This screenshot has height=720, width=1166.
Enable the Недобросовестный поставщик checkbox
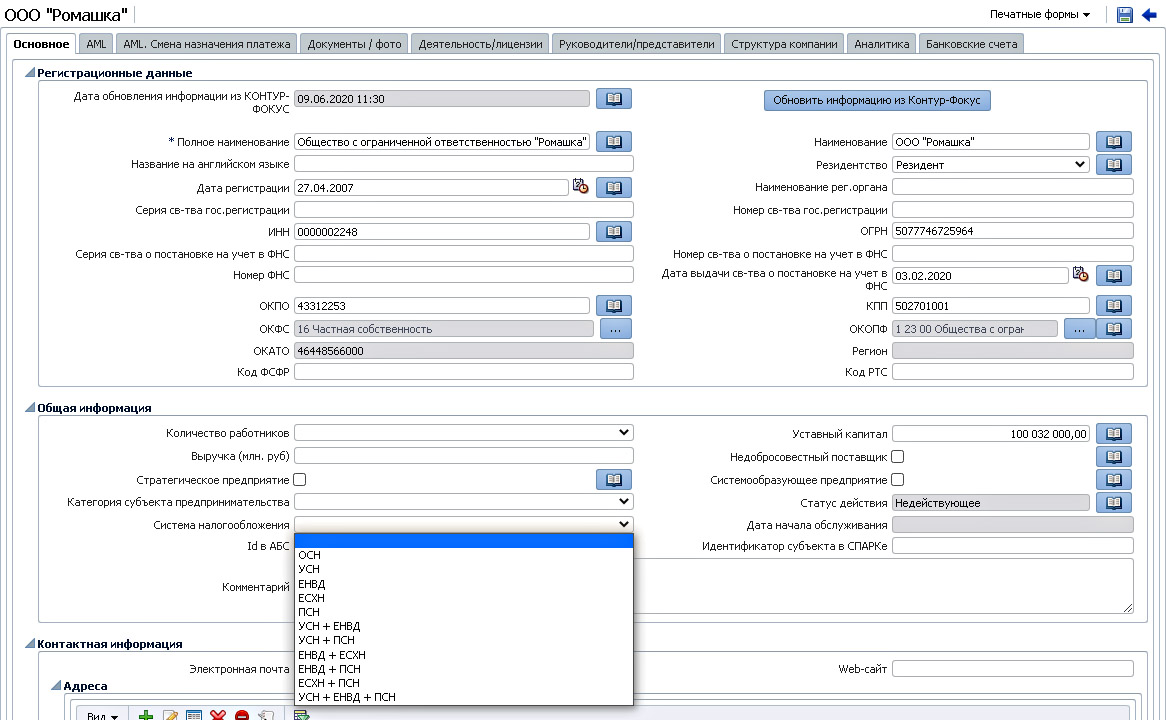click(897, 457)
